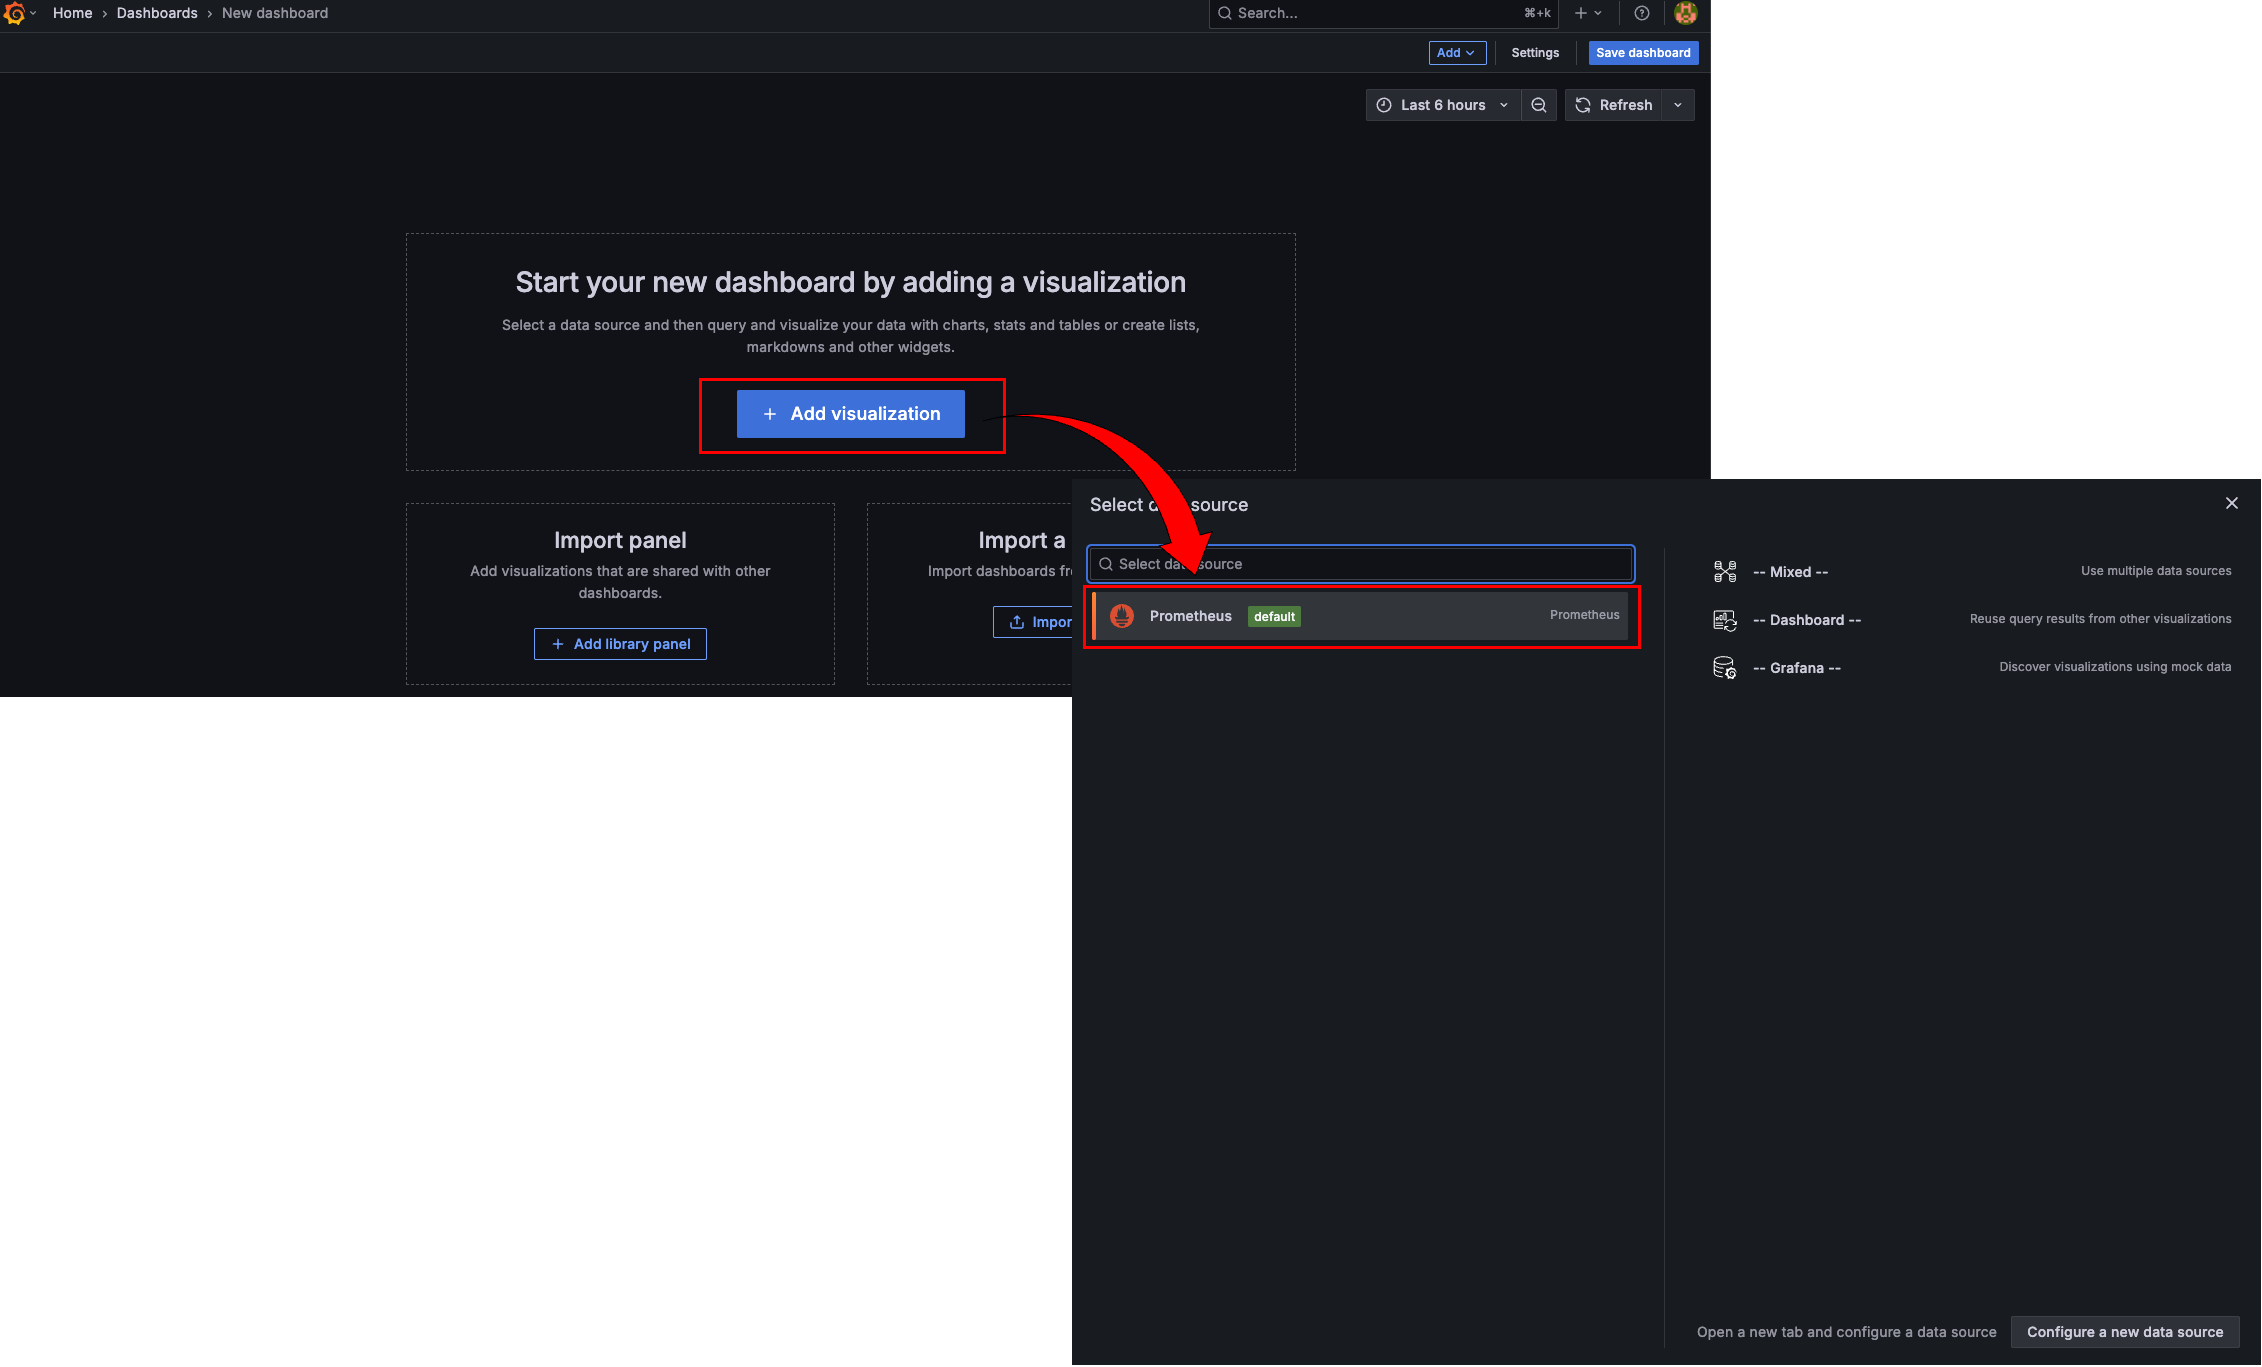
Task: Expand the Last 6 hours time picker
Action: coord(1442,105)
